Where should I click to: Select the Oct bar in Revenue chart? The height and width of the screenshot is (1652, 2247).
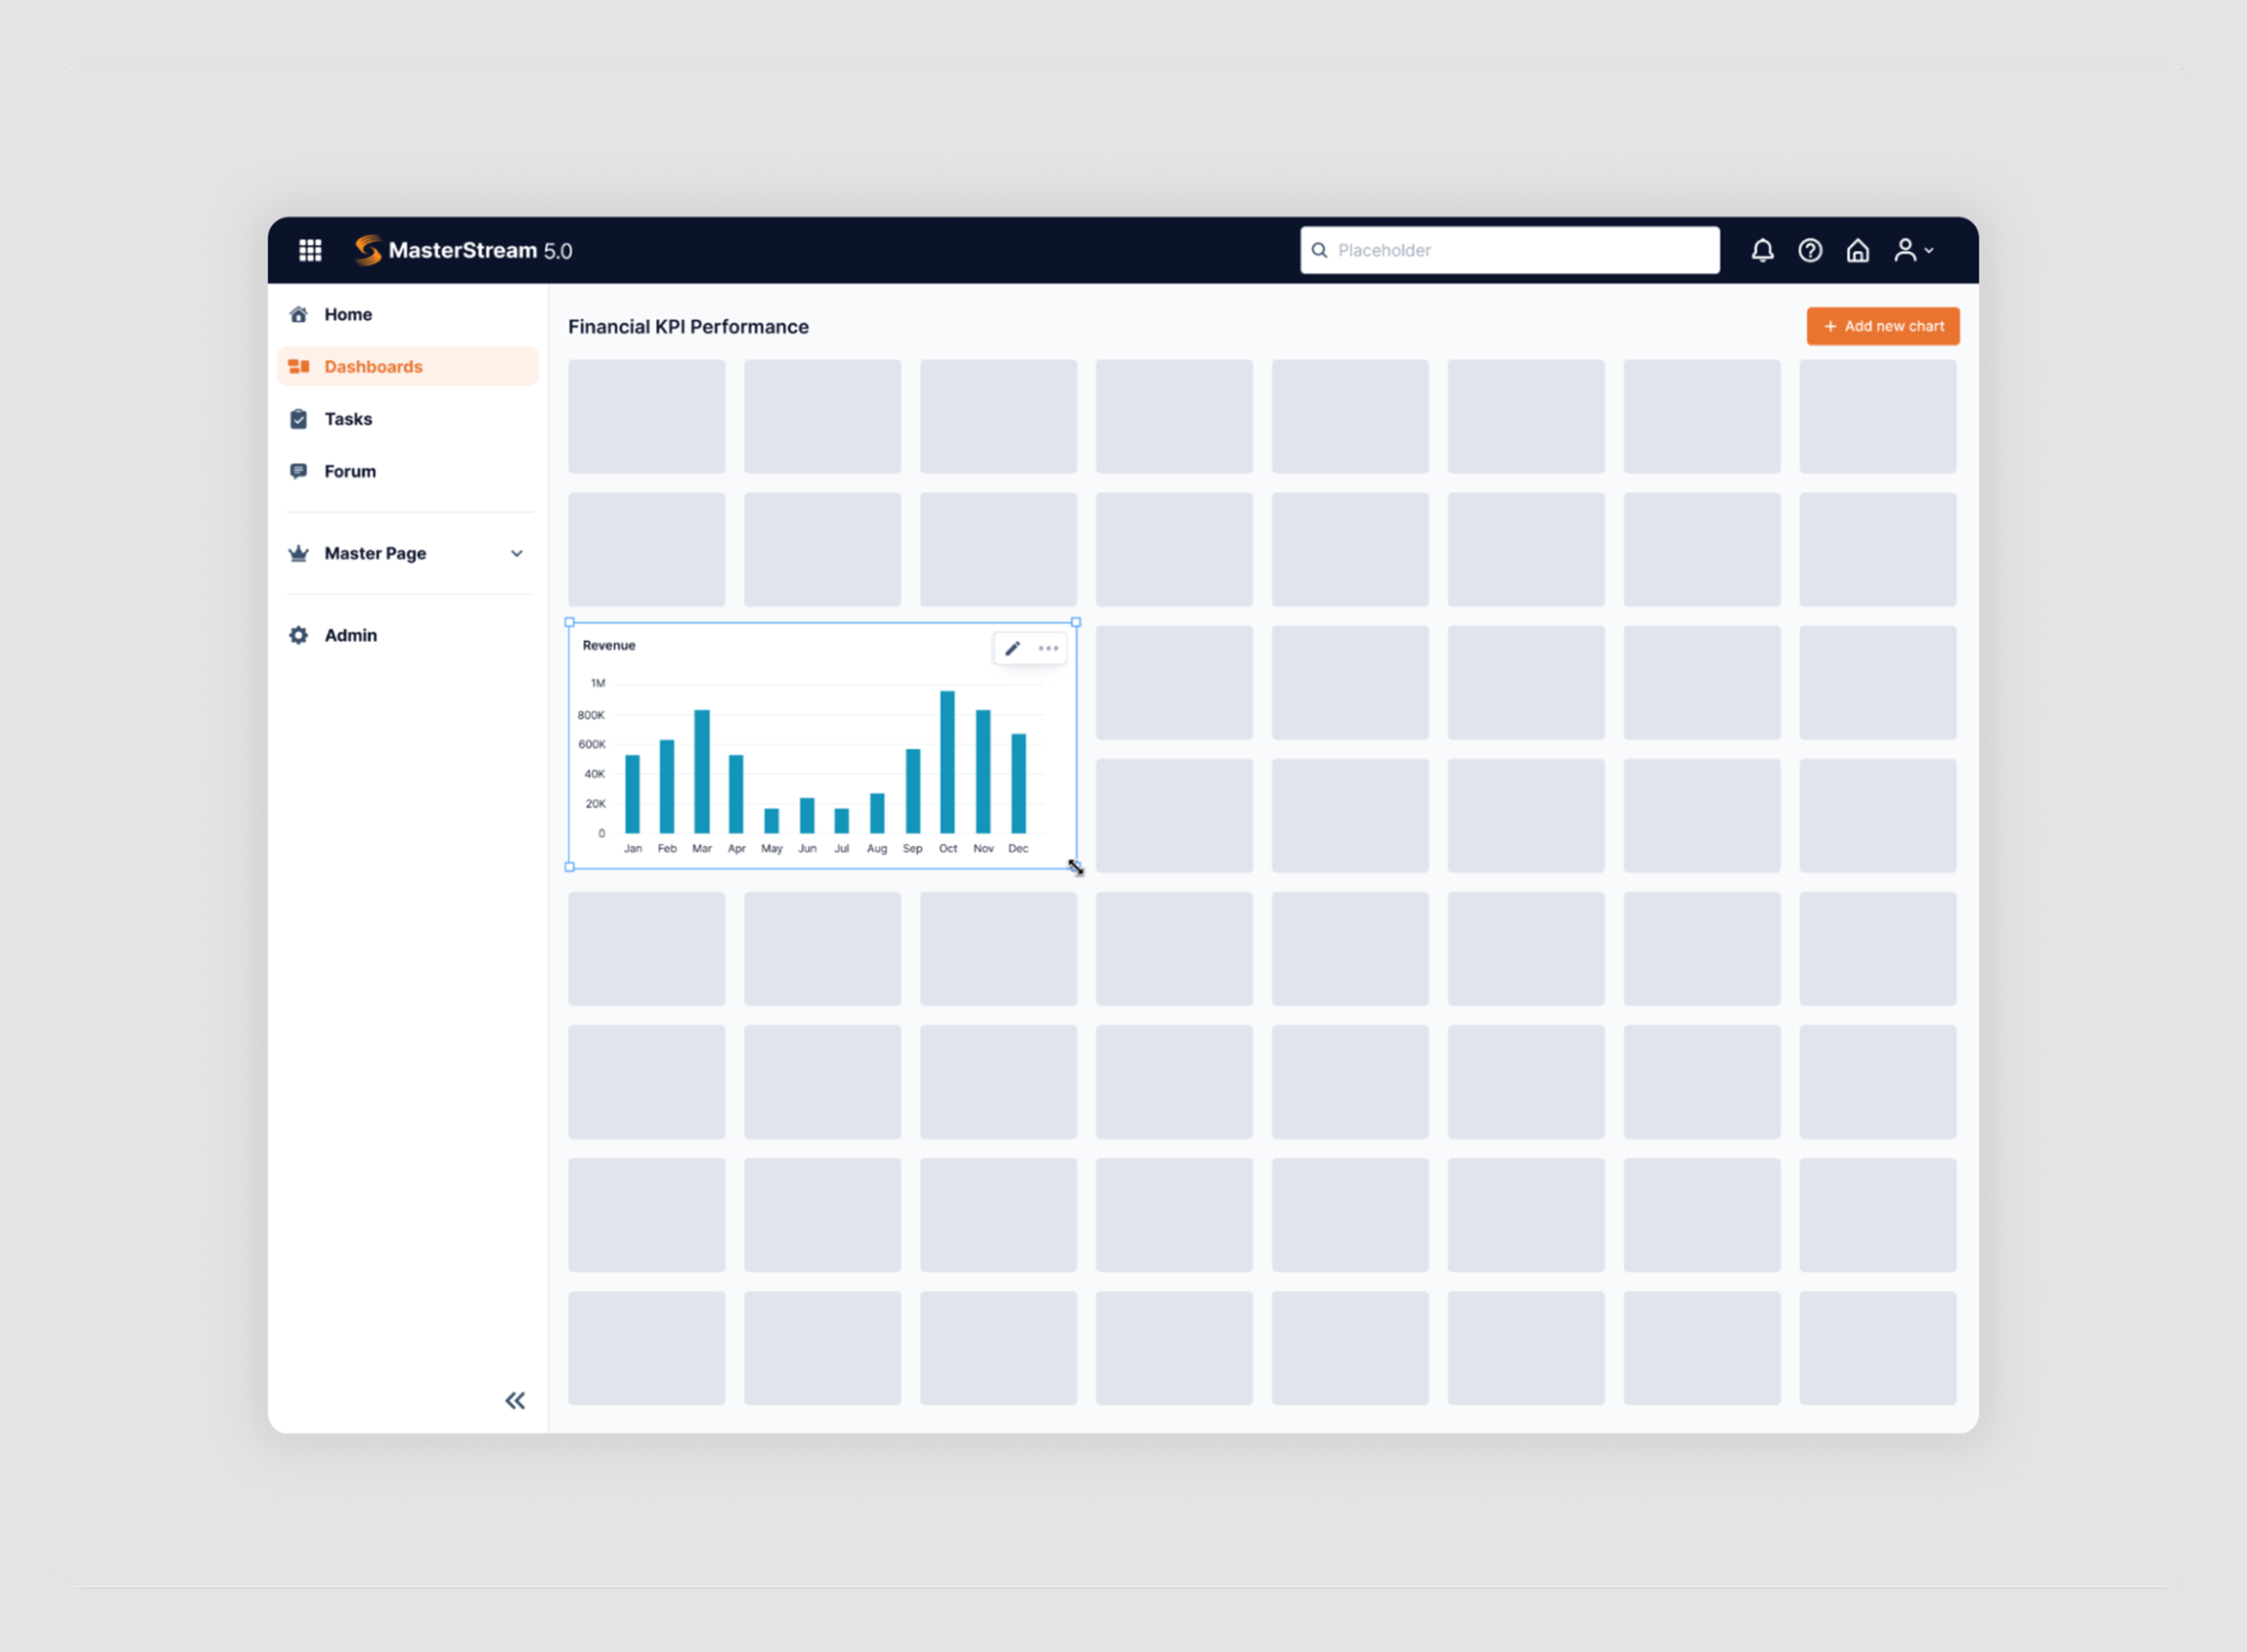coord(947,762)
